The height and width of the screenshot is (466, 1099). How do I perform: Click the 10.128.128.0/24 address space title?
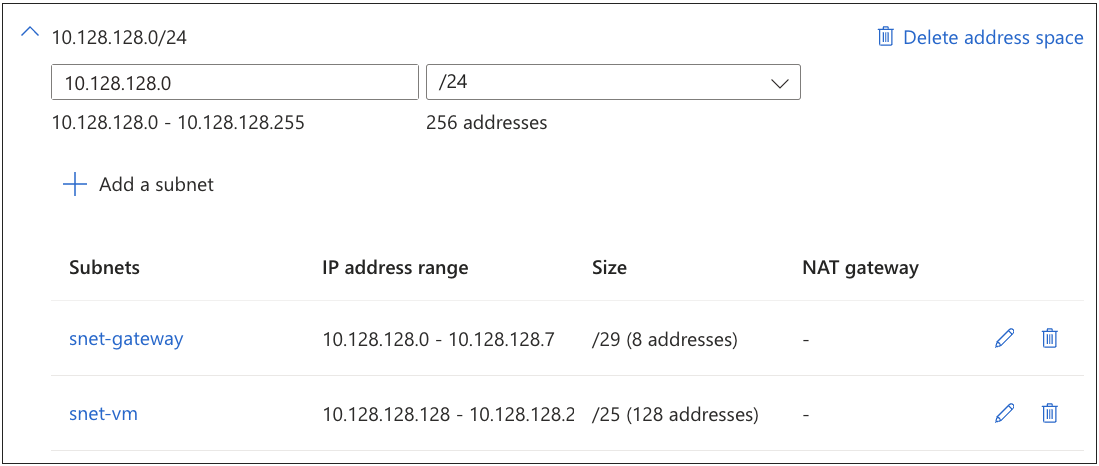[x=120, y=38]
